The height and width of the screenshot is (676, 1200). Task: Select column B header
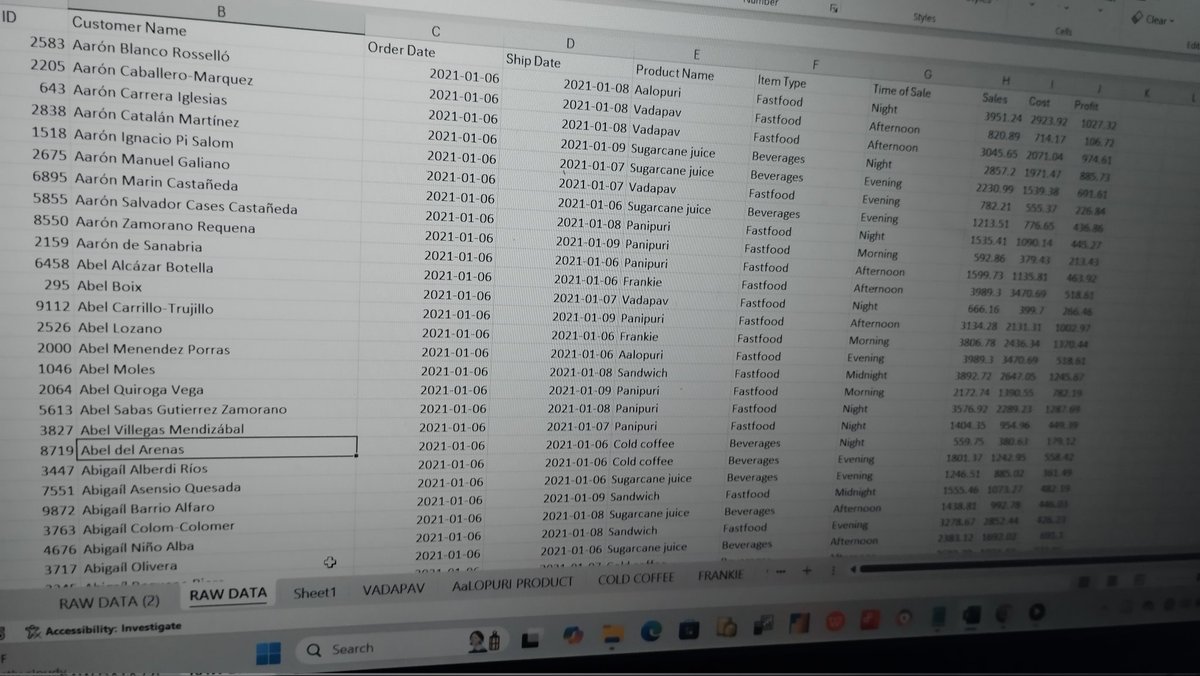222,11
